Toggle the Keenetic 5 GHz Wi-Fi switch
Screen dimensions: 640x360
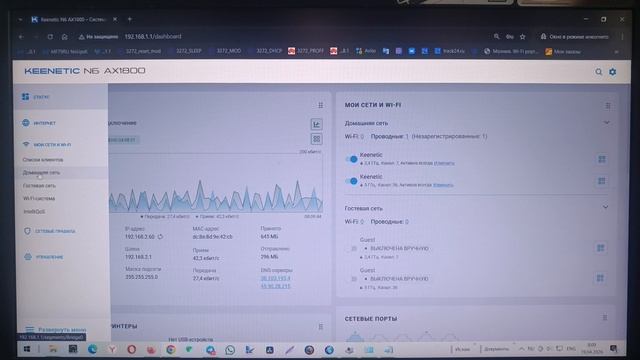point(351,181)
